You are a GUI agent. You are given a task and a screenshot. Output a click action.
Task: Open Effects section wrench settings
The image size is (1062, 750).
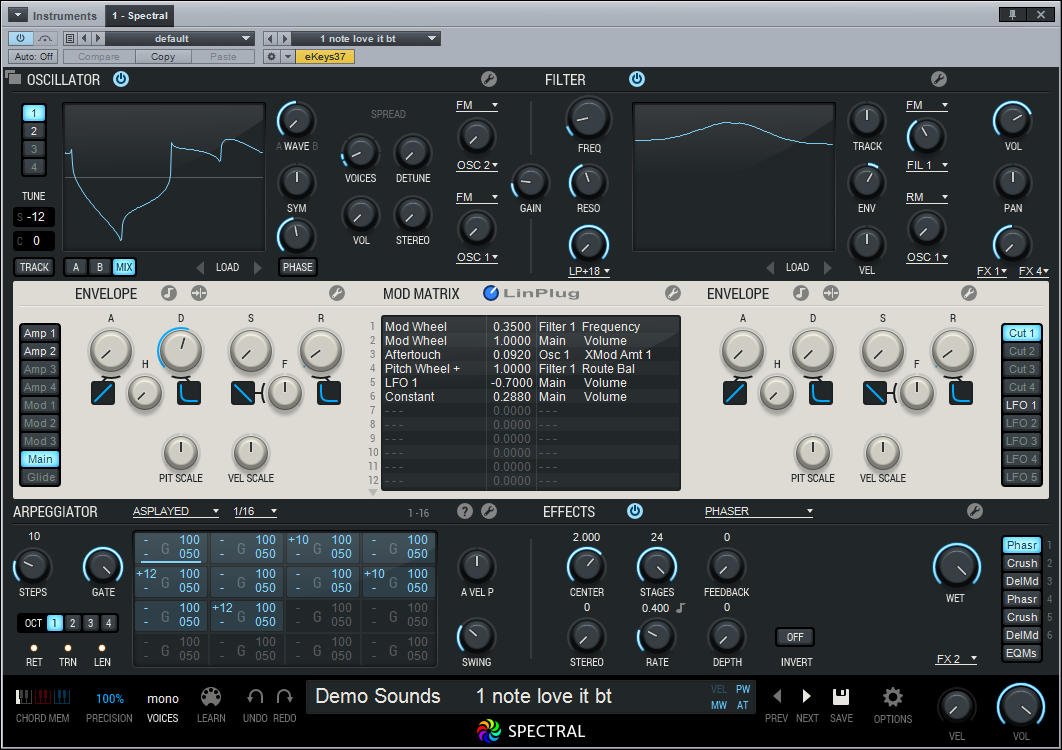pyautogui.click(x=975, y=511)
